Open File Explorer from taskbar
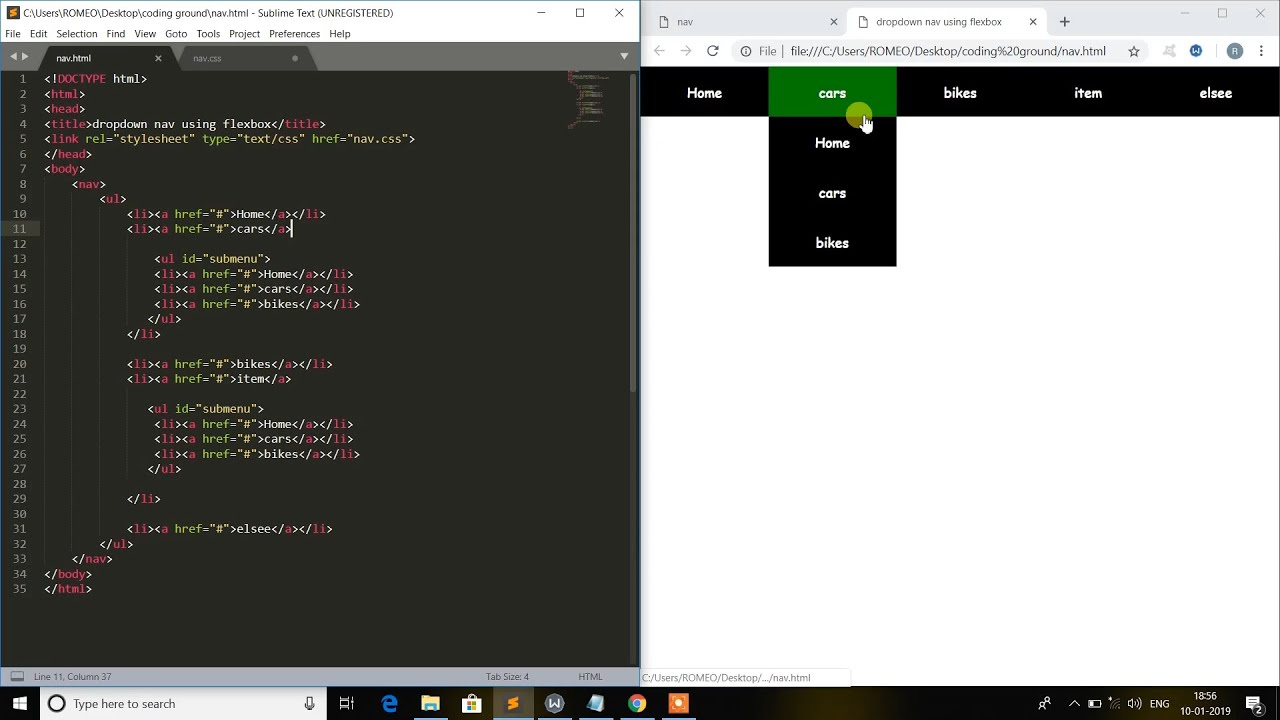The height and width of the screenshot is (720, 1280). 430,704
